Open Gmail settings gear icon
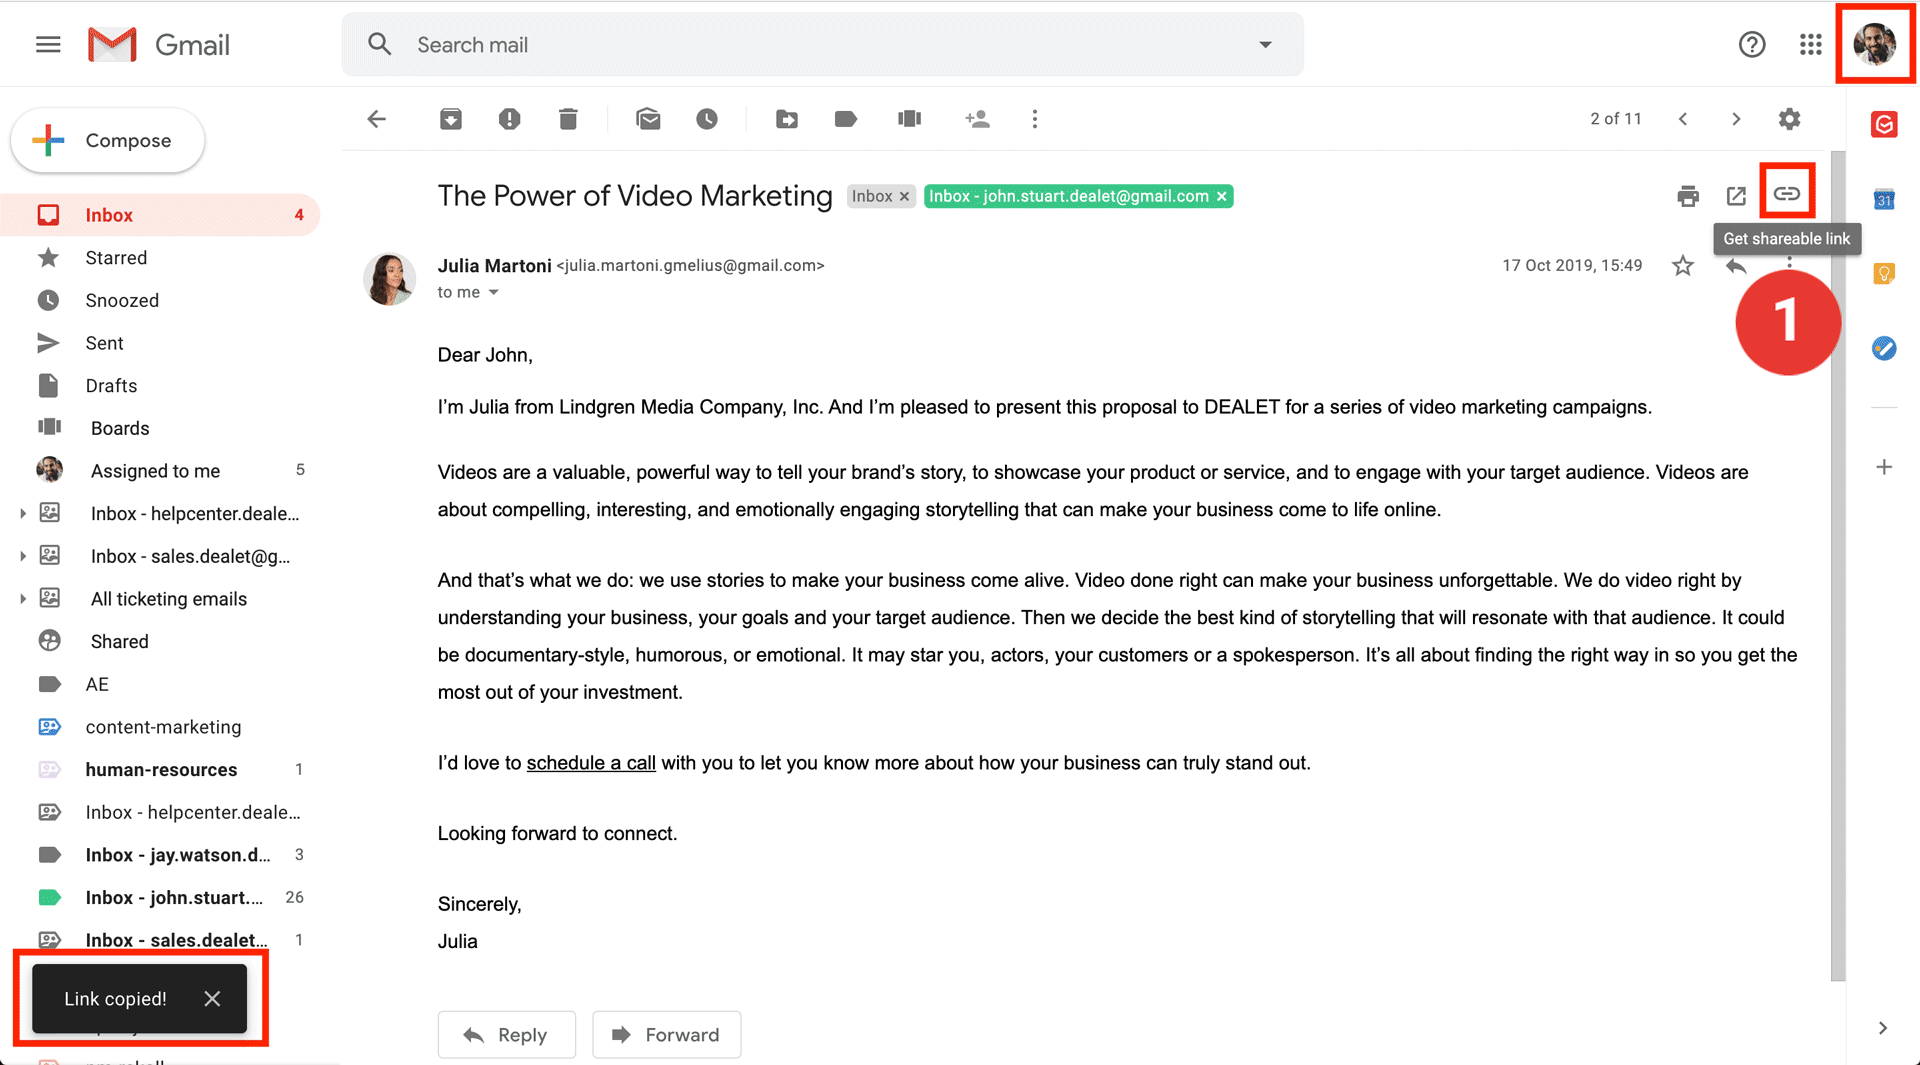The image size is (1920, 1065). click(1789, 119)
